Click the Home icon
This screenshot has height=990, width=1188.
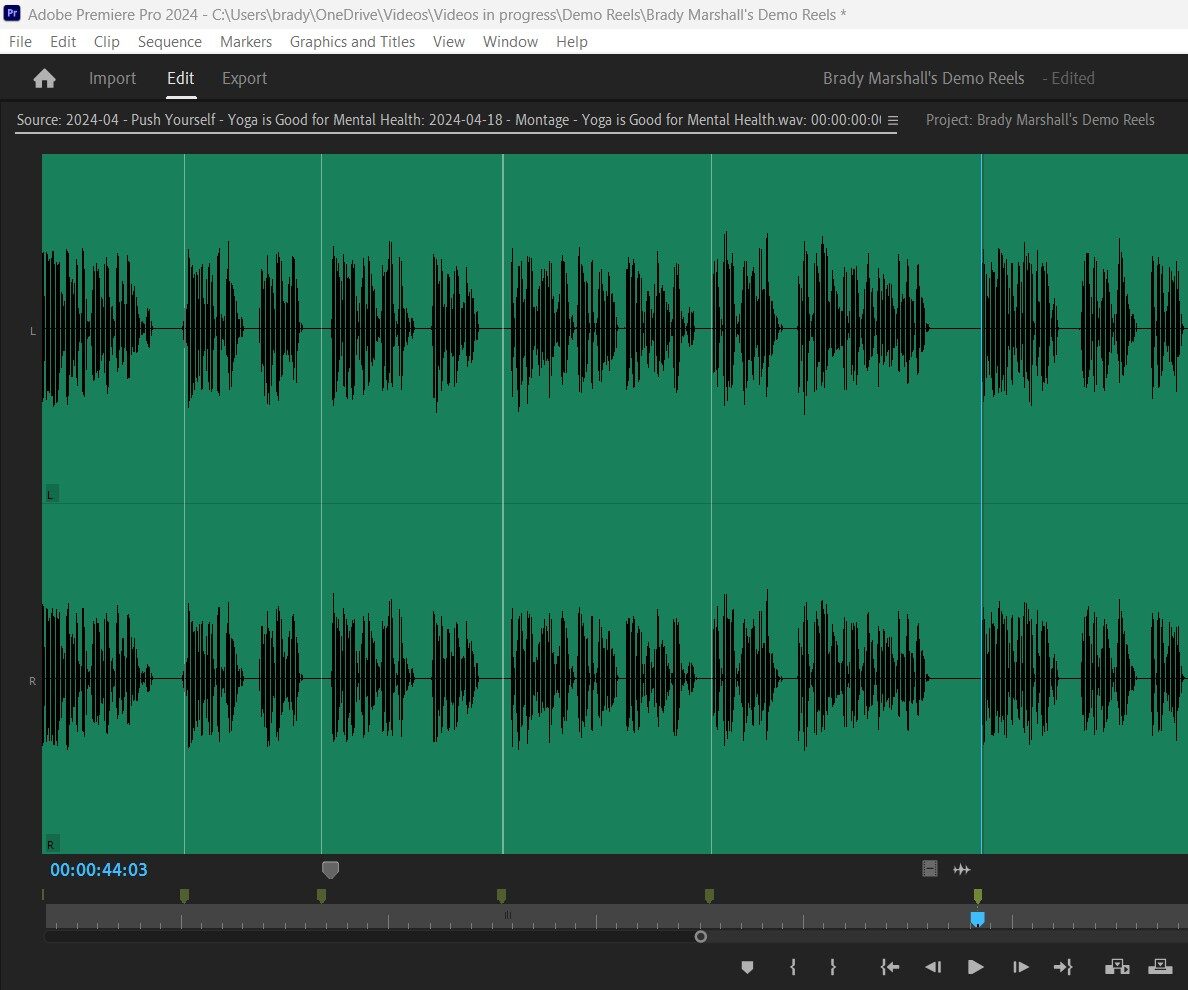click(x=45, y=78)
